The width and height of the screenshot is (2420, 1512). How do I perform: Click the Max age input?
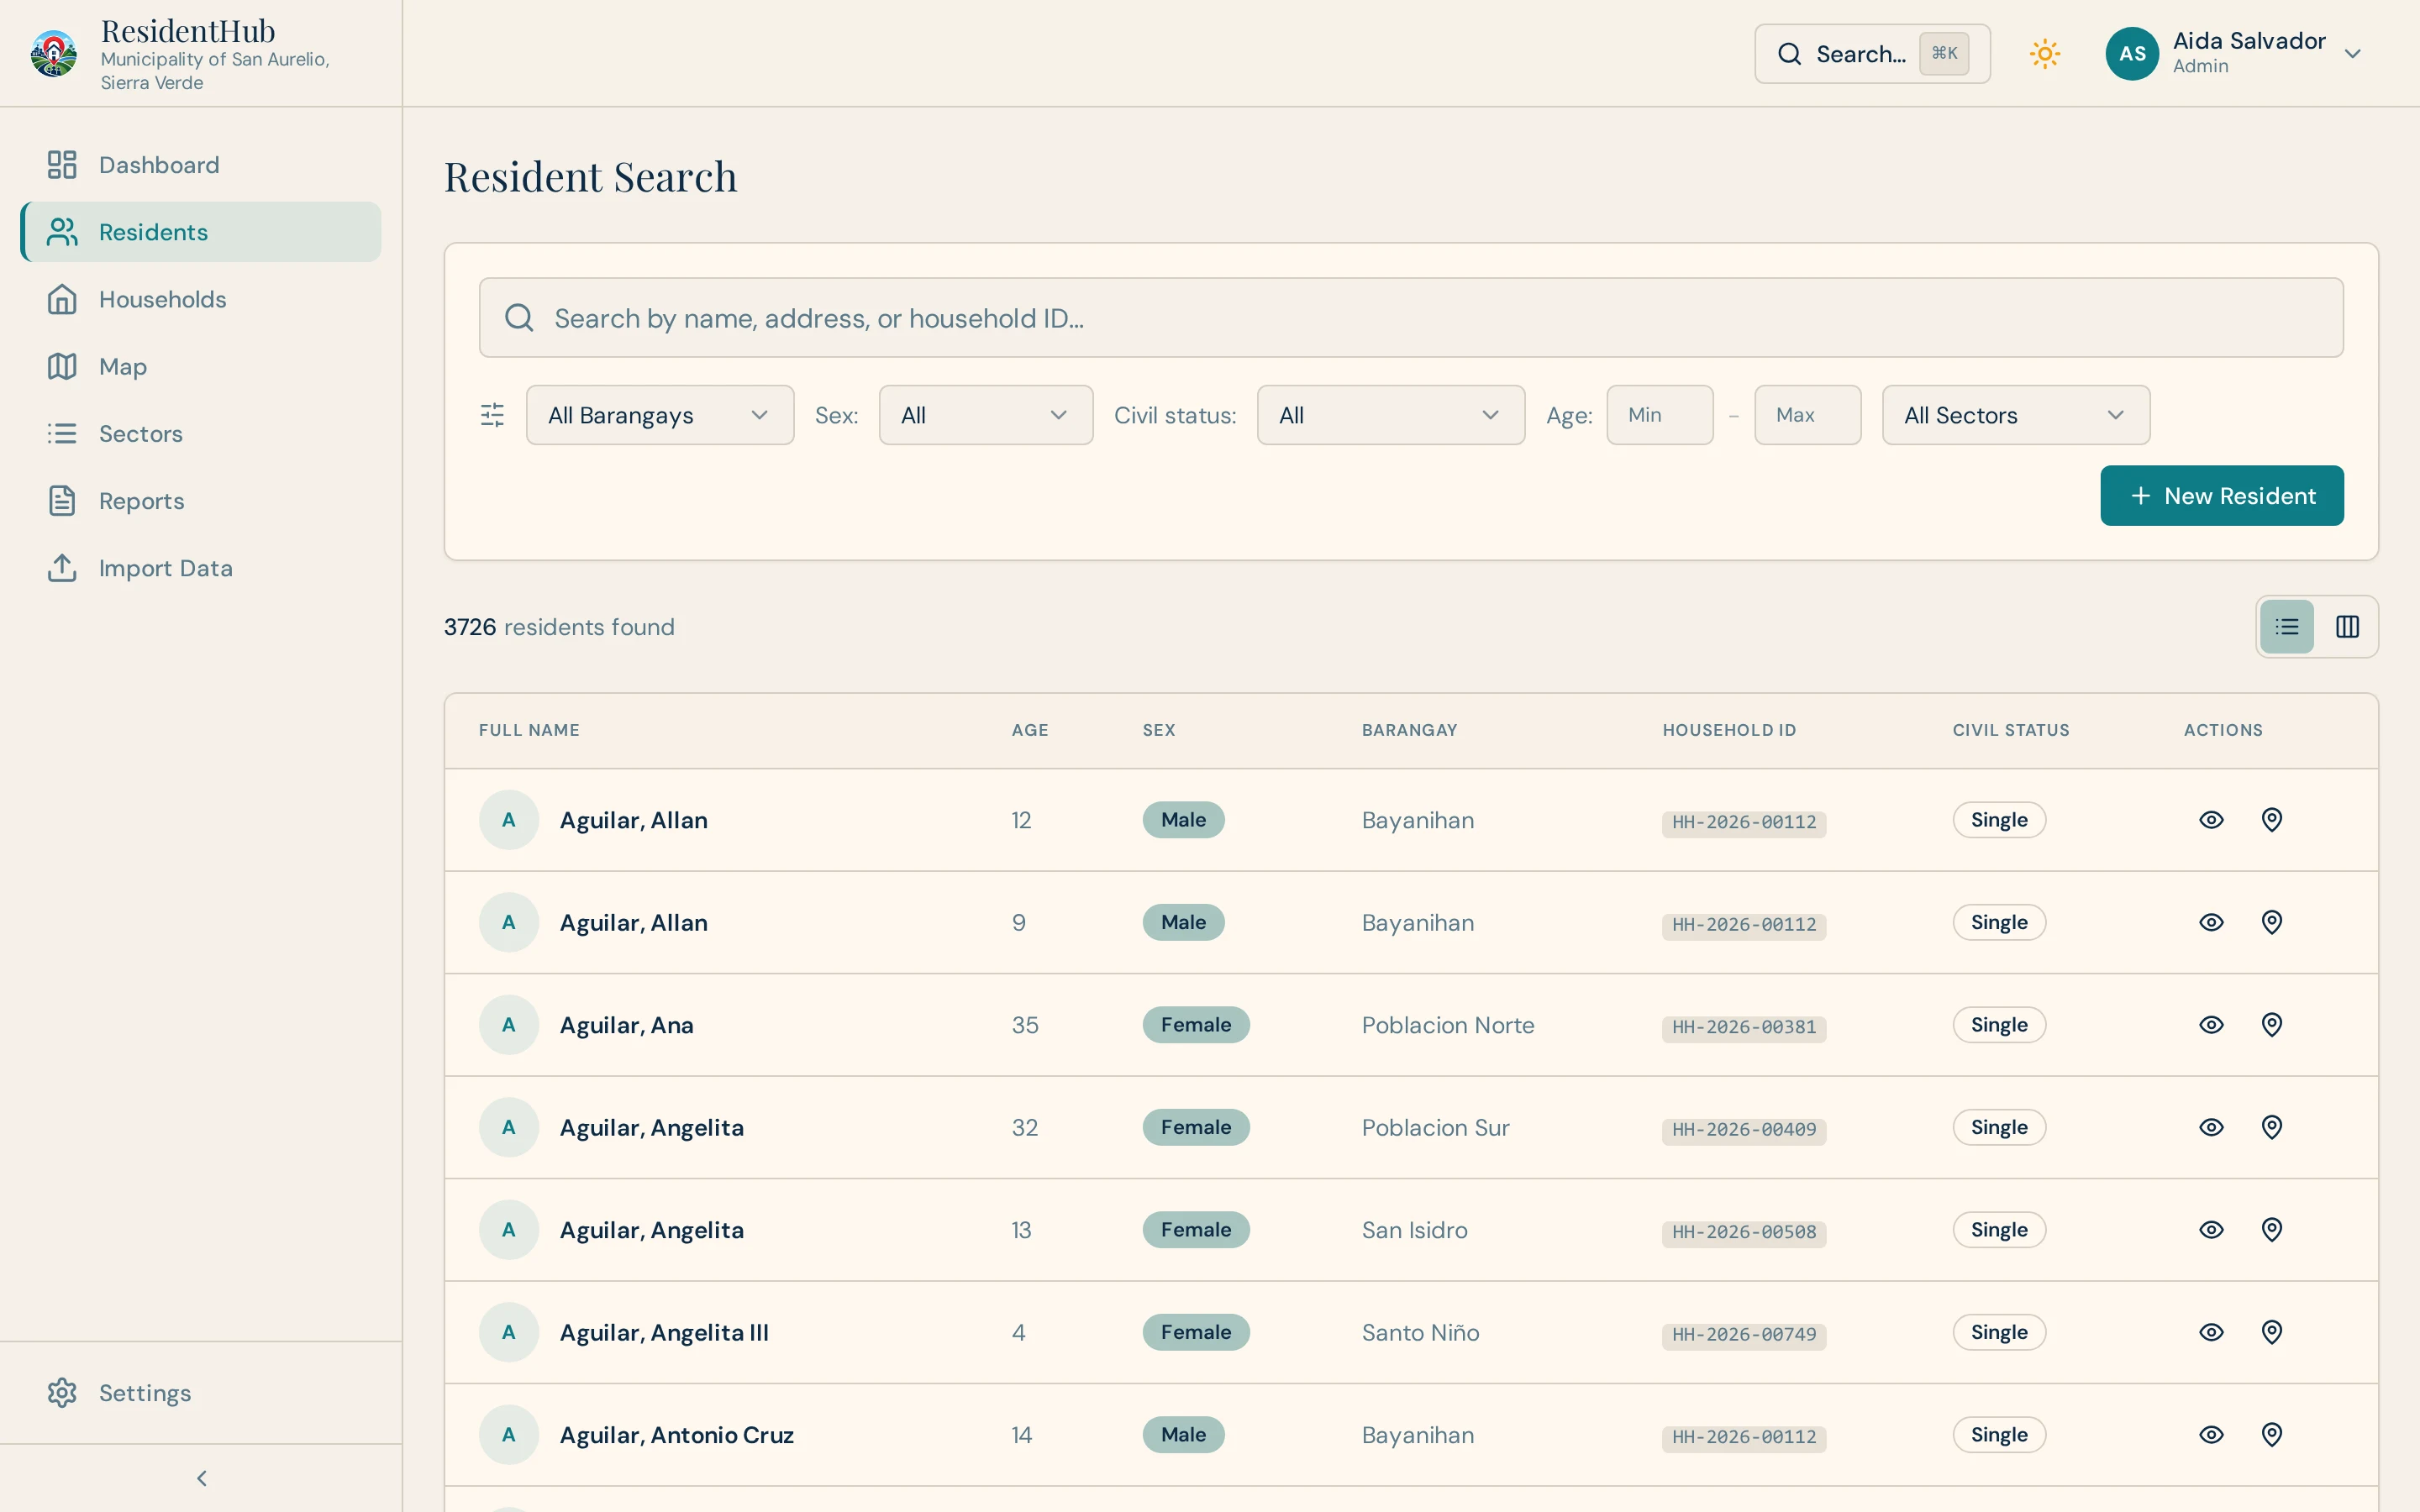point(1808,415)
